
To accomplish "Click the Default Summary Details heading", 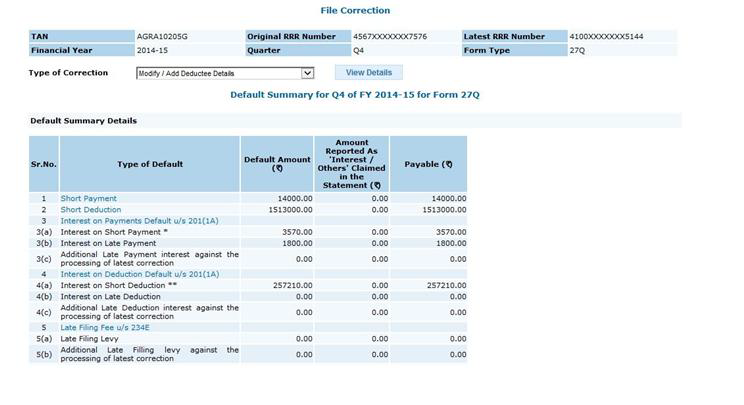I will [84, 121].
